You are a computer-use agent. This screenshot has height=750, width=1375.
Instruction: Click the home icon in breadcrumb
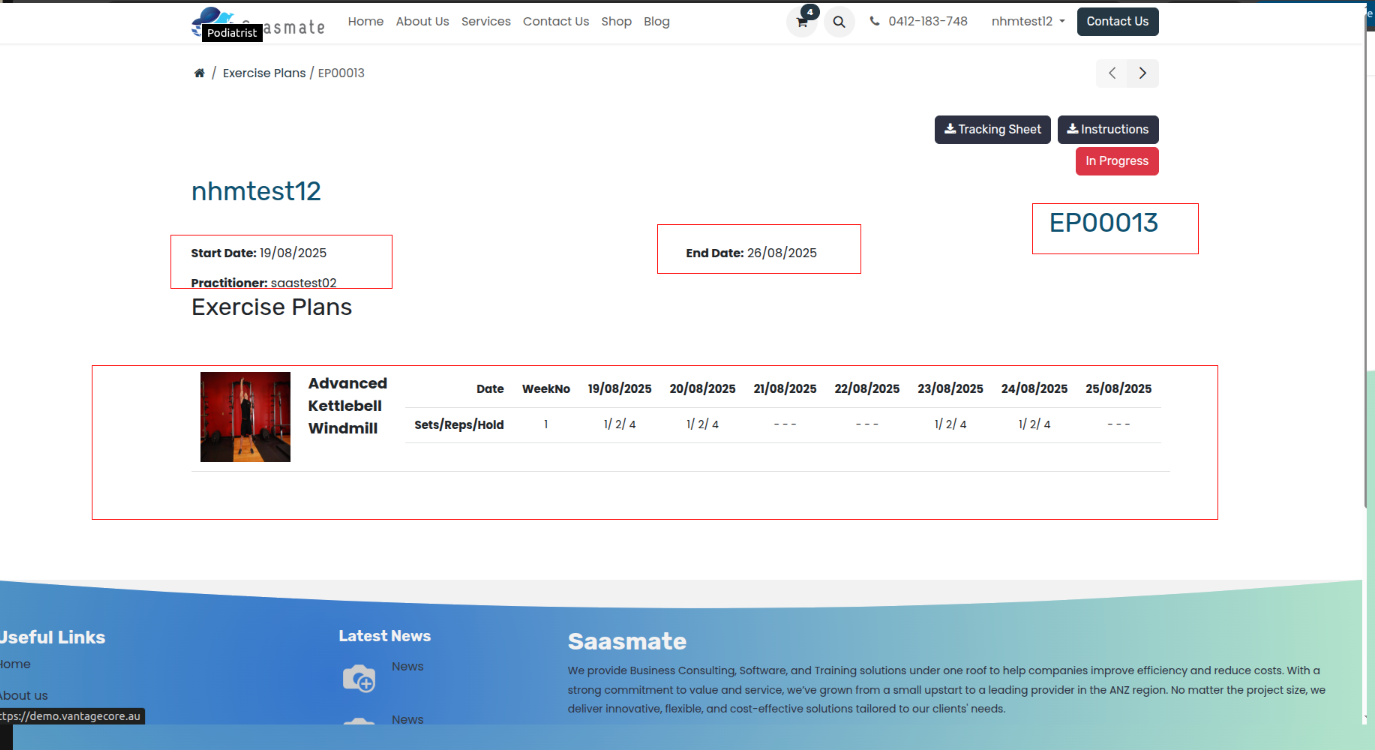point(199,73)
